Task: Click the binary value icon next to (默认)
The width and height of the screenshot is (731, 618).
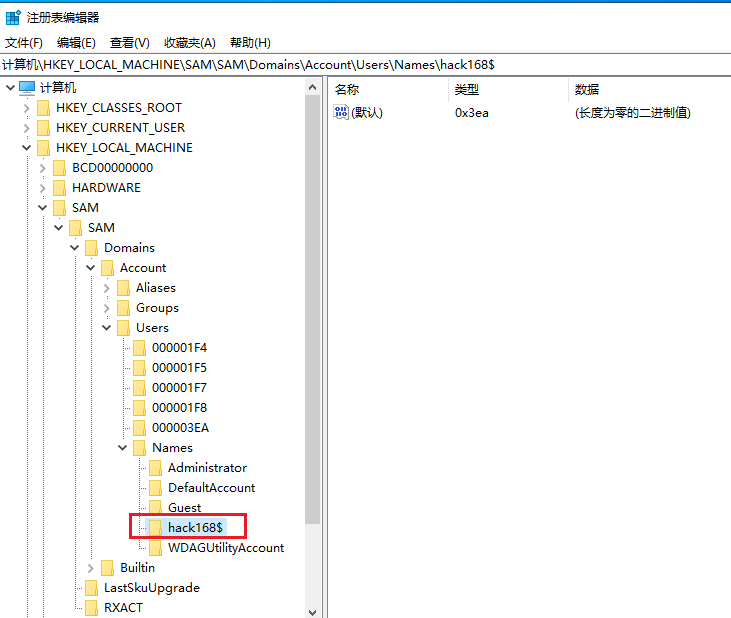Action: 341,113
